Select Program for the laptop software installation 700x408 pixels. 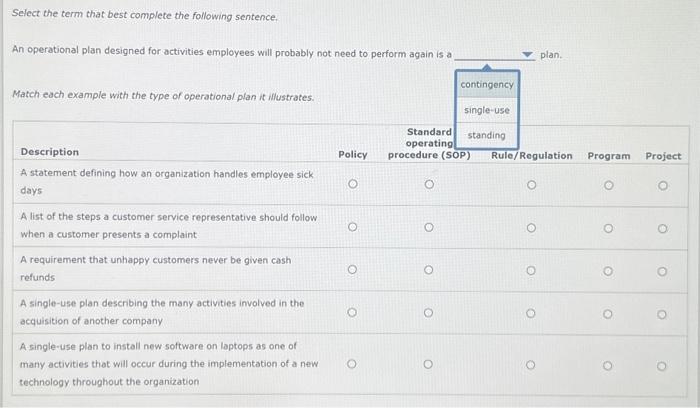pos(608,364)
